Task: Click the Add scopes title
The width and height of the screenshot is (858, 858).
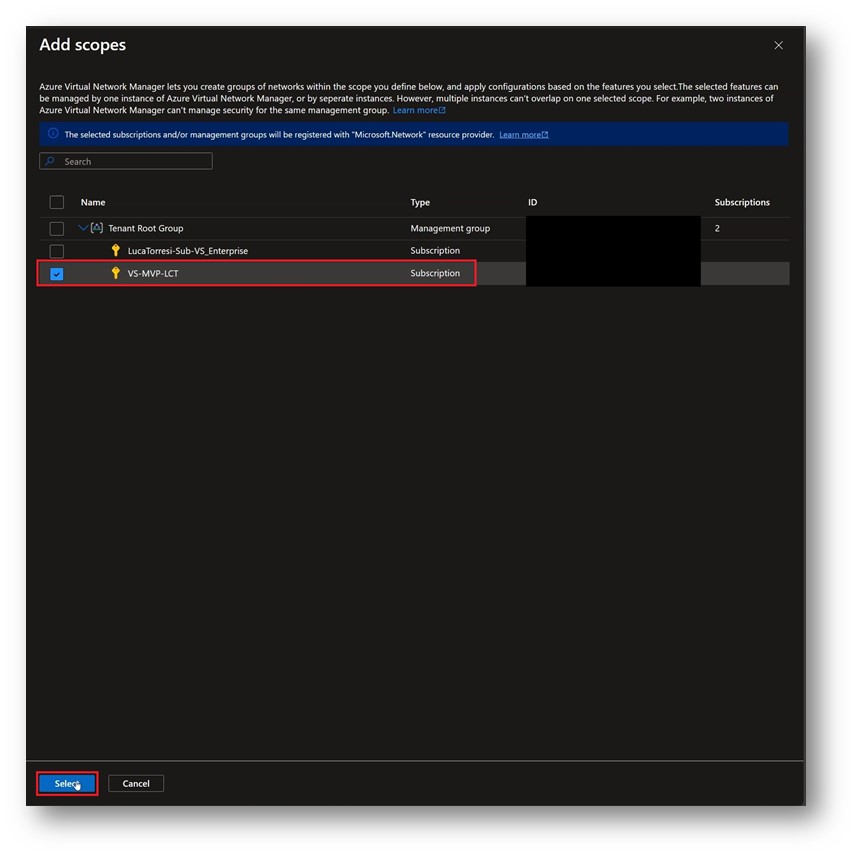Action: pos(83,45)
